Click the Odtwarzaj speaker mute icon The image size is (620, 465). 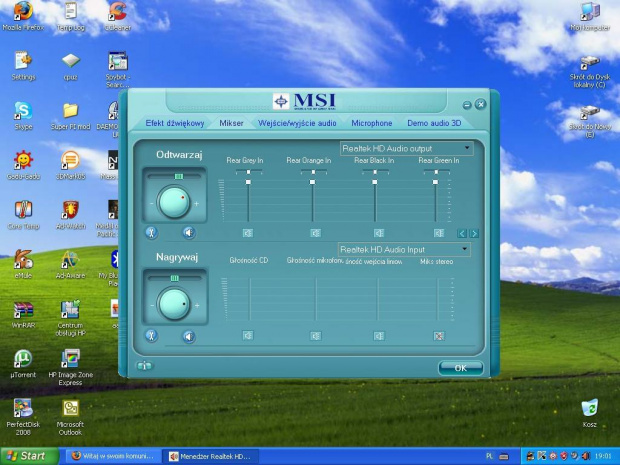188,232
